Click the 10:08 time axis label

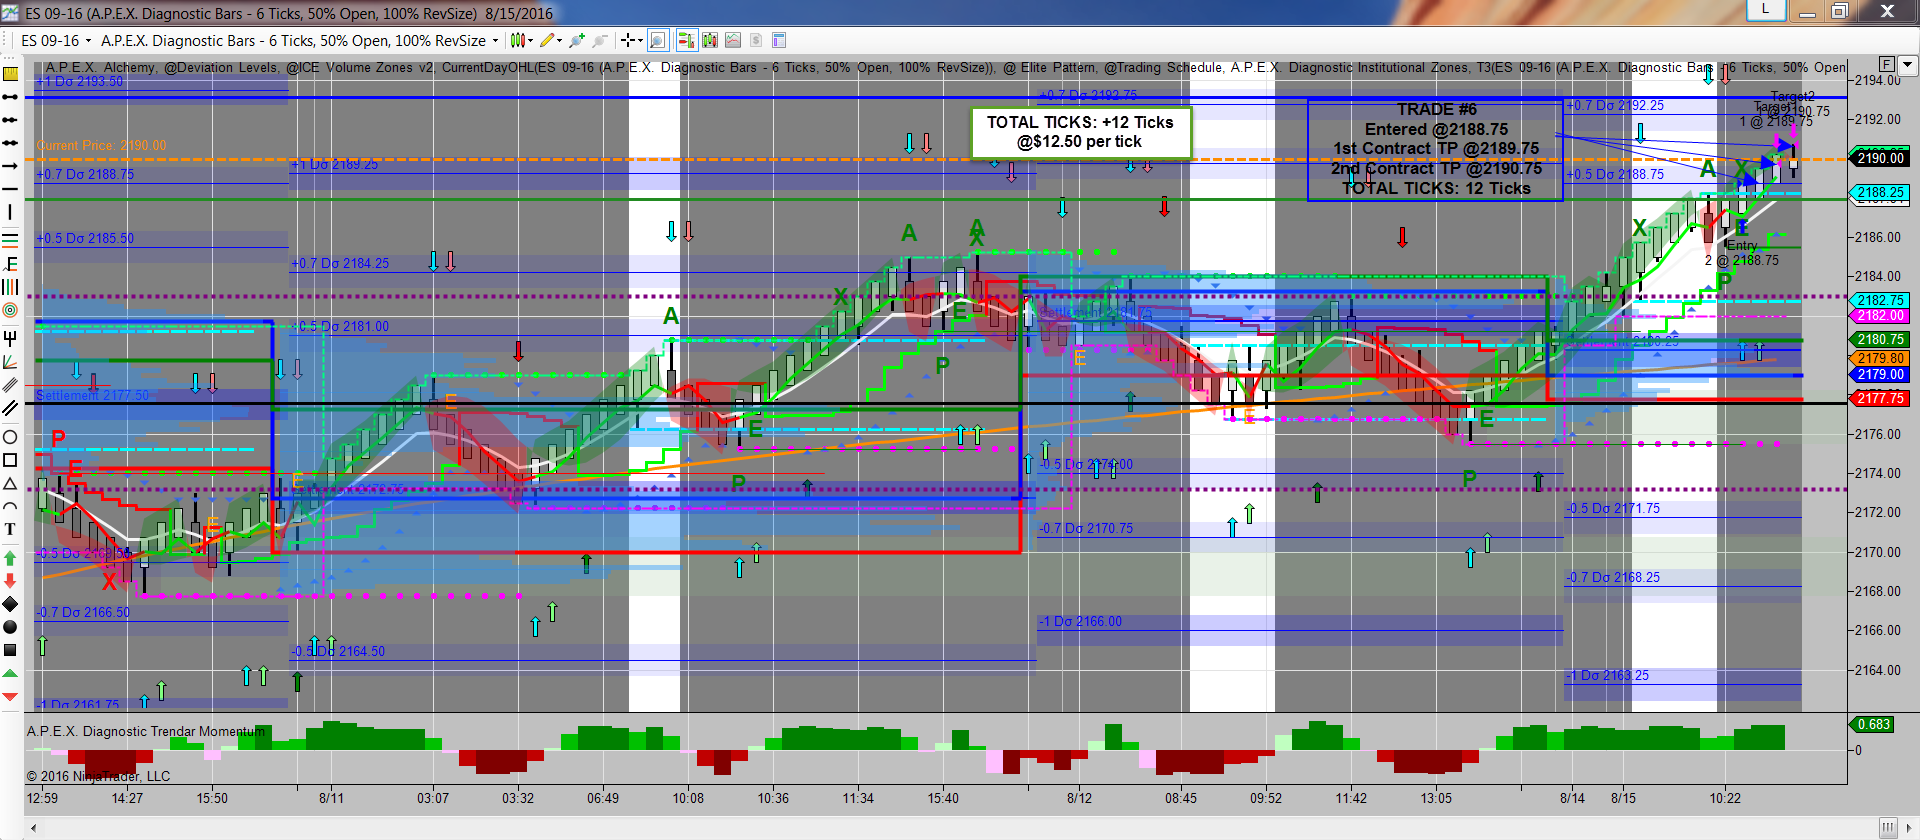pos(688,798)
